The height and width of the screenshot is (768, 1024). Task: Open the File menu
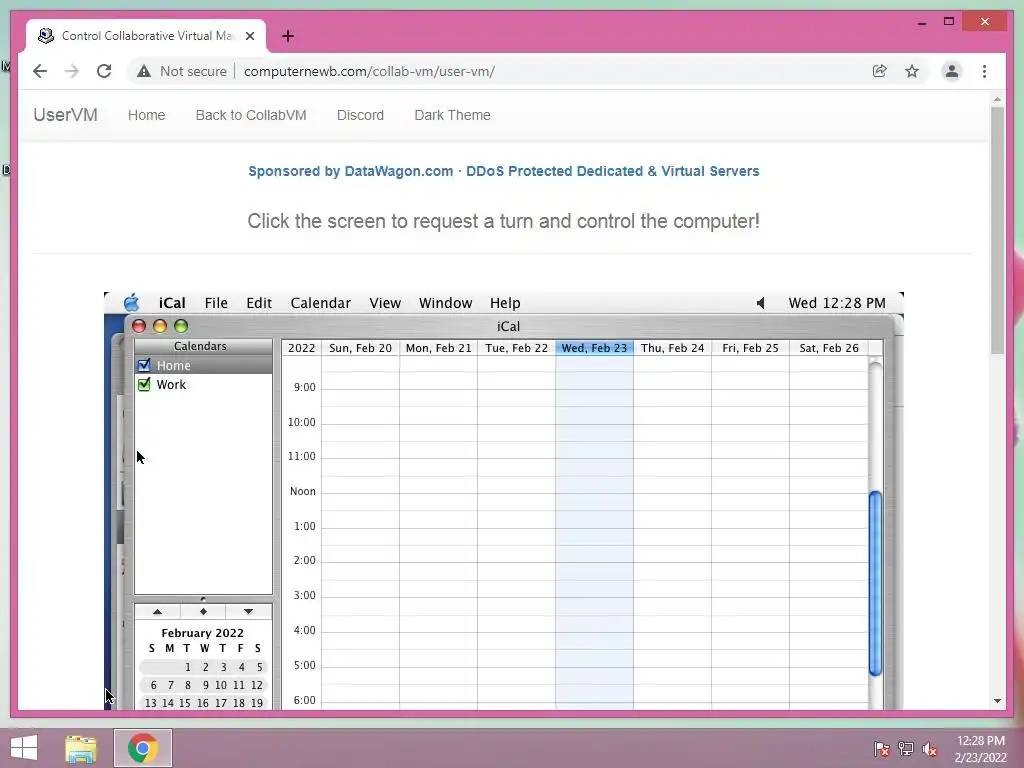[x=216, y=303]
